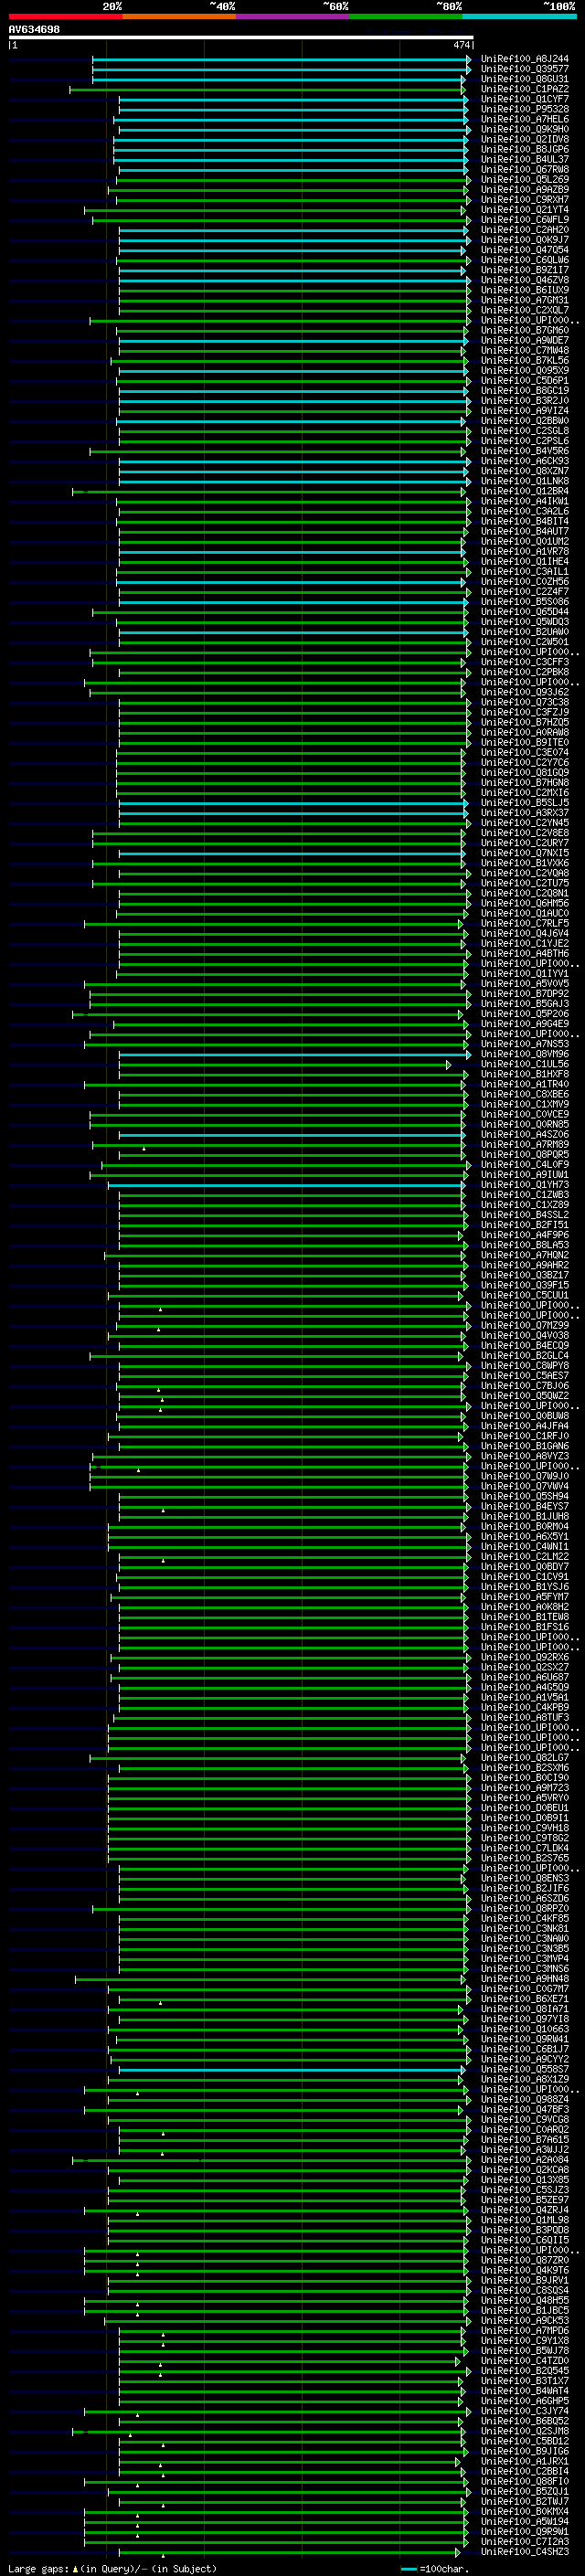
Task: Select hit label UniRef100_Q095X9
Action: coord(524,370)
